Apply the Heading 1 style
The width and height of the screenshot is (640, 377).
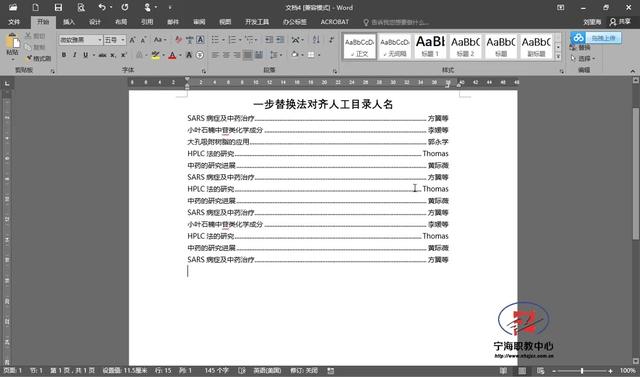tap(430, 46)
